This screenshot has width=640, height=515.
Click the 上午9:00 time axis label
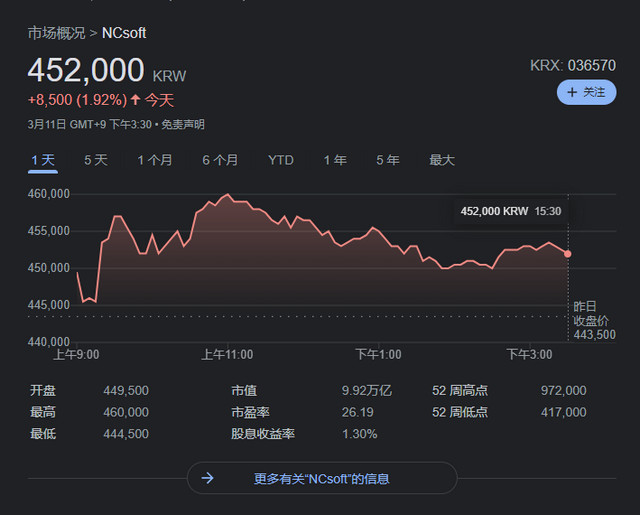tap(76, 355)
